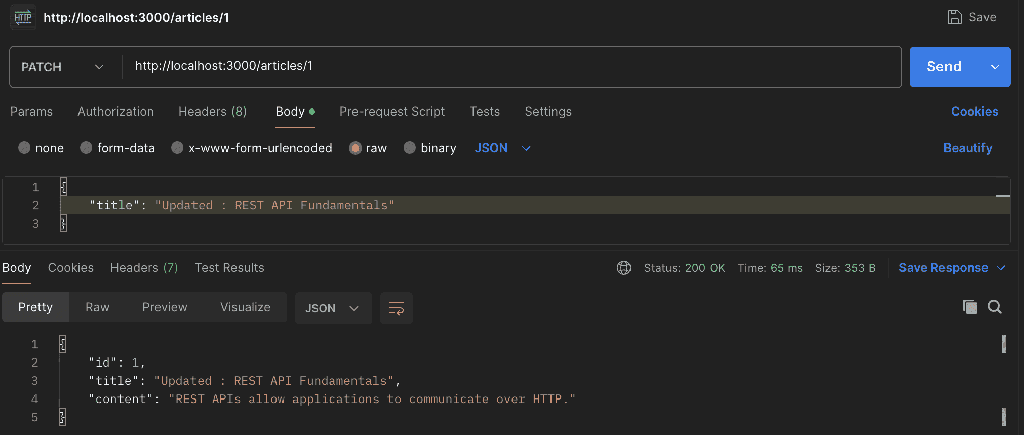The width and height of the screenshot is (1024, 435).
Task: Click the request body "title" line in editor
Action: 242,205
